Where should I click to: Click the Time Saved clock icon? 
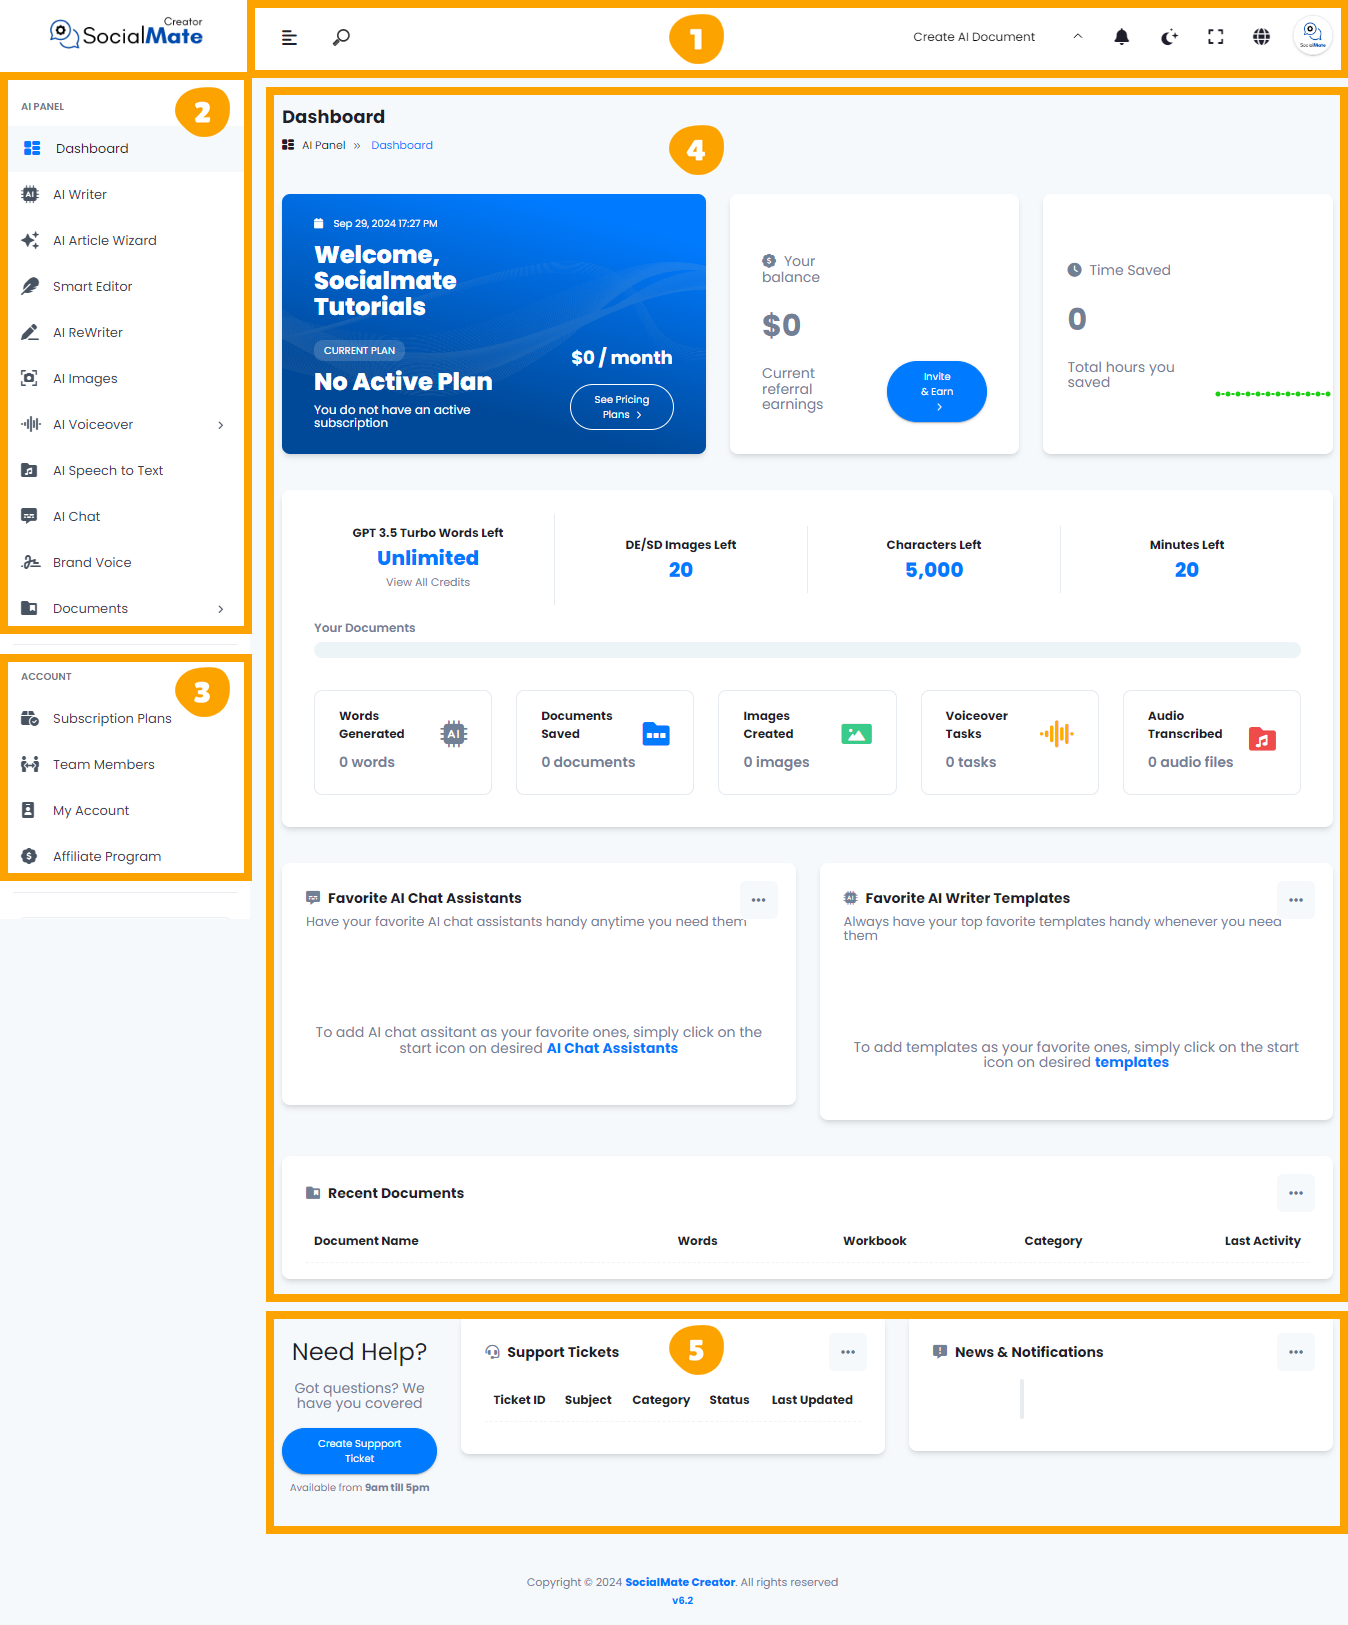[x=1075, y=270]
